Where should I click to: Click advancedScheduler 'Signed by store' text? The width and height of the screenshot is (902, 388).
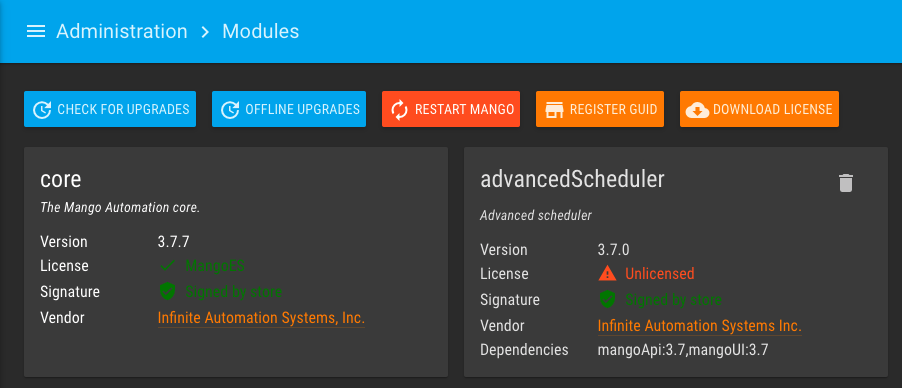click(x=674, y=299)
